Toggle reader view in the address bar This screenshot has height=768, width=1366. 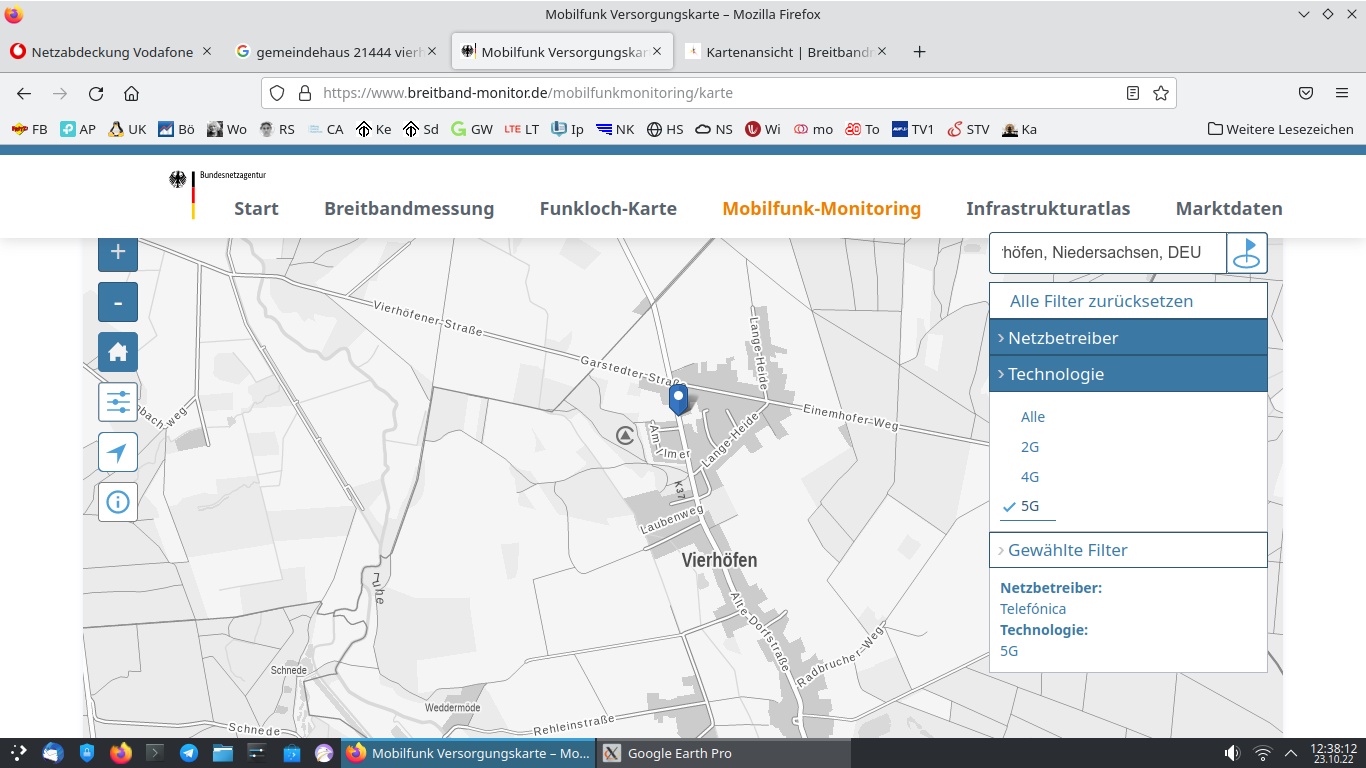(1133, 93)
